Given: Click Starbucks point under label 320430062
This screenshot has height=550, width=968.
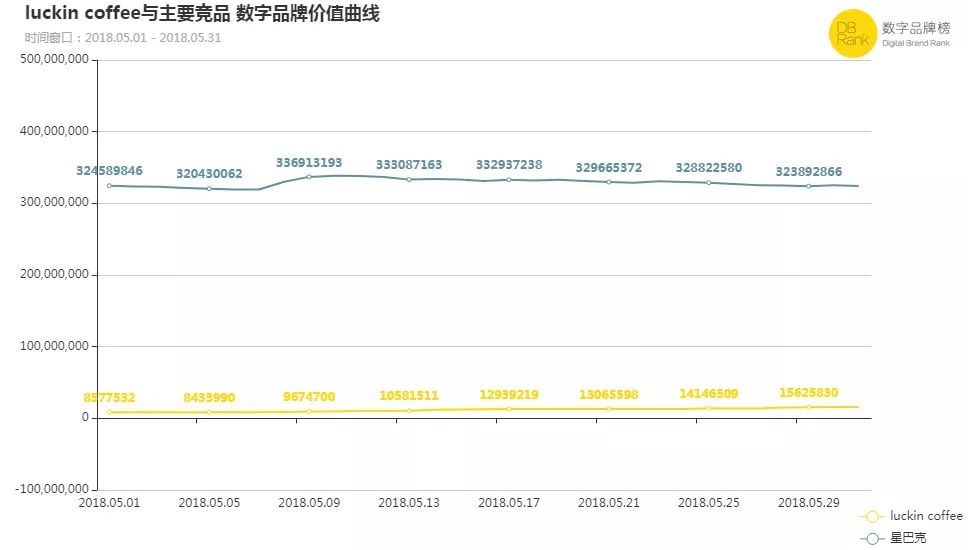Looking at the screenshot, I should point(209,189).
